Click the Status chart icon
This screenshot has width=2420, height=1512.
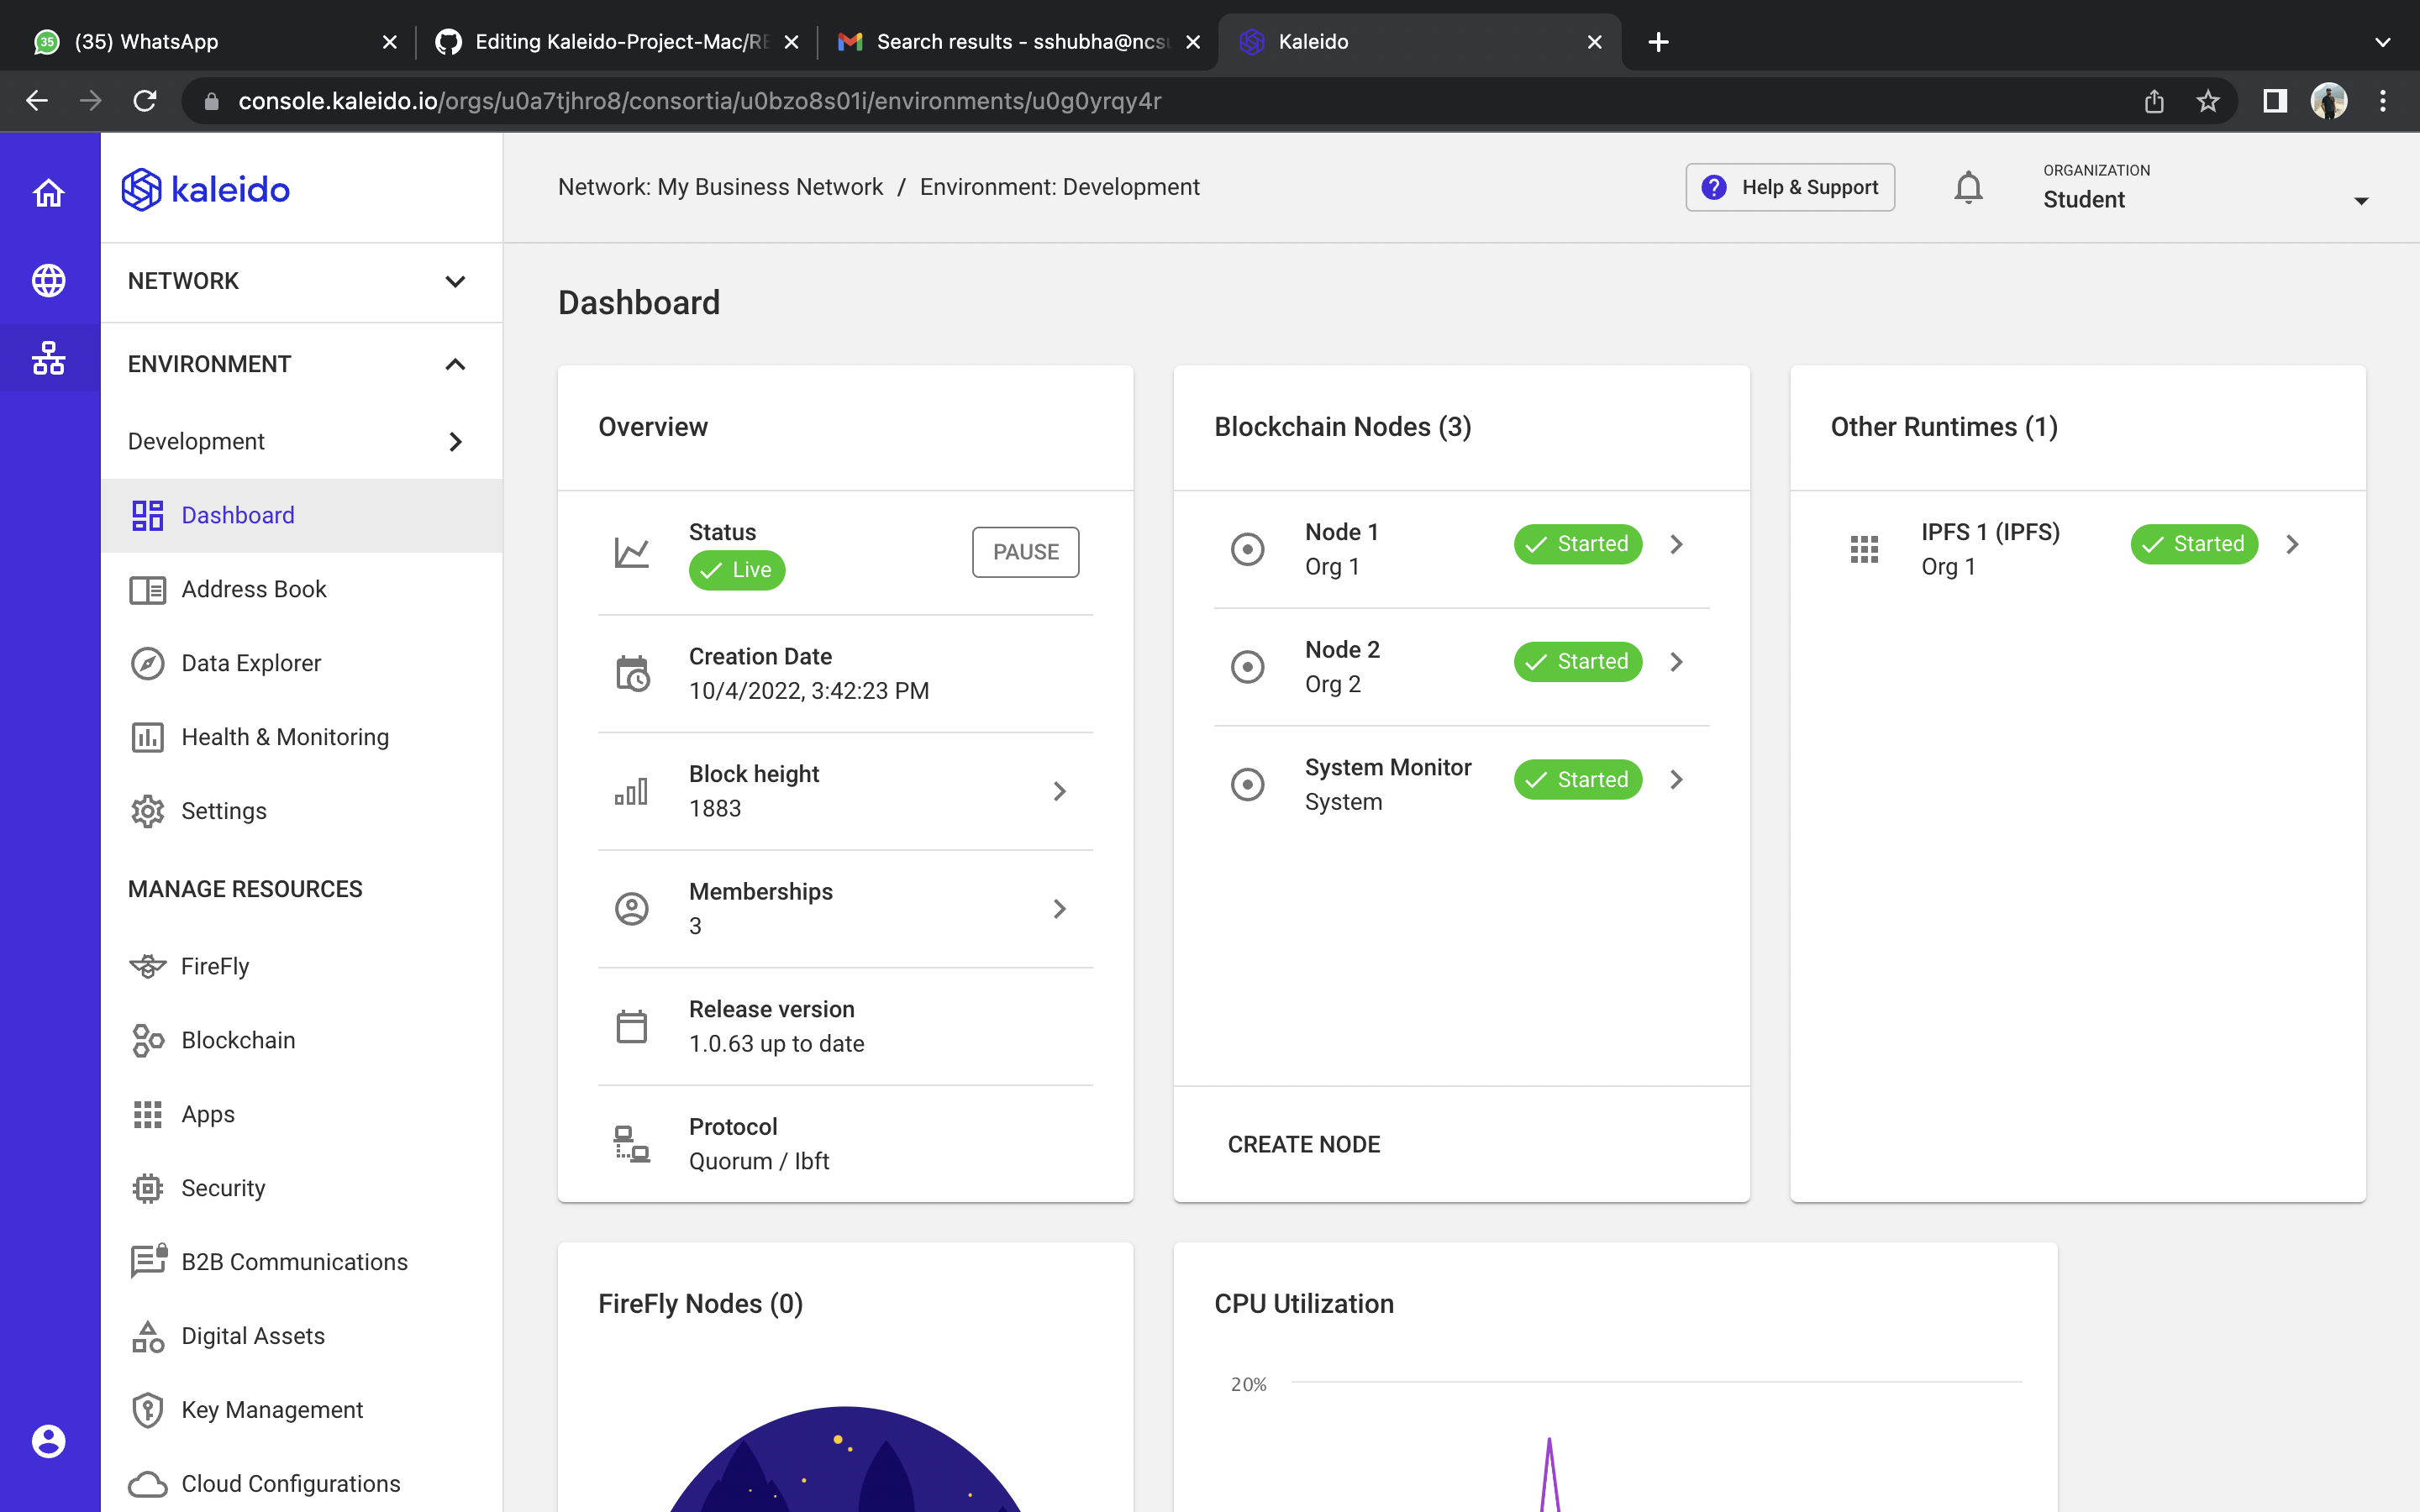(631, 552)
